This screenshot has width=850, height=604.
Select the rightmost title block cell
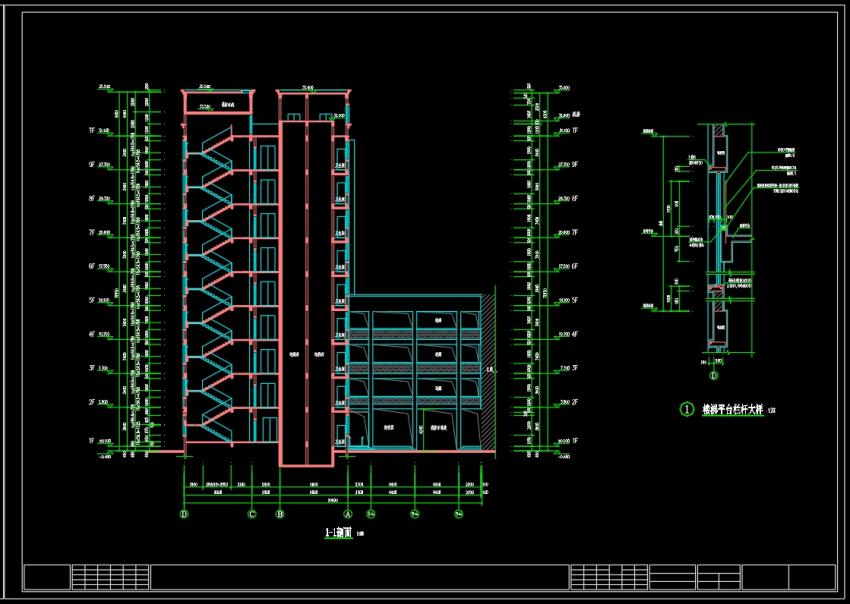812,577
